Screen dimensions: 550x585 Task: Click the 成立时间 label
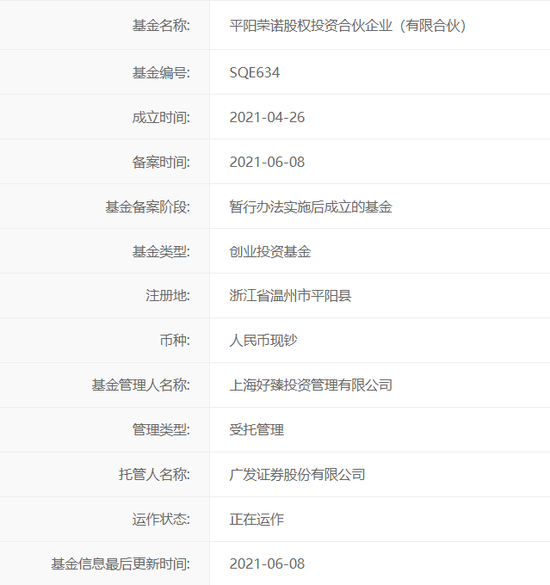(x=161, y=117)
